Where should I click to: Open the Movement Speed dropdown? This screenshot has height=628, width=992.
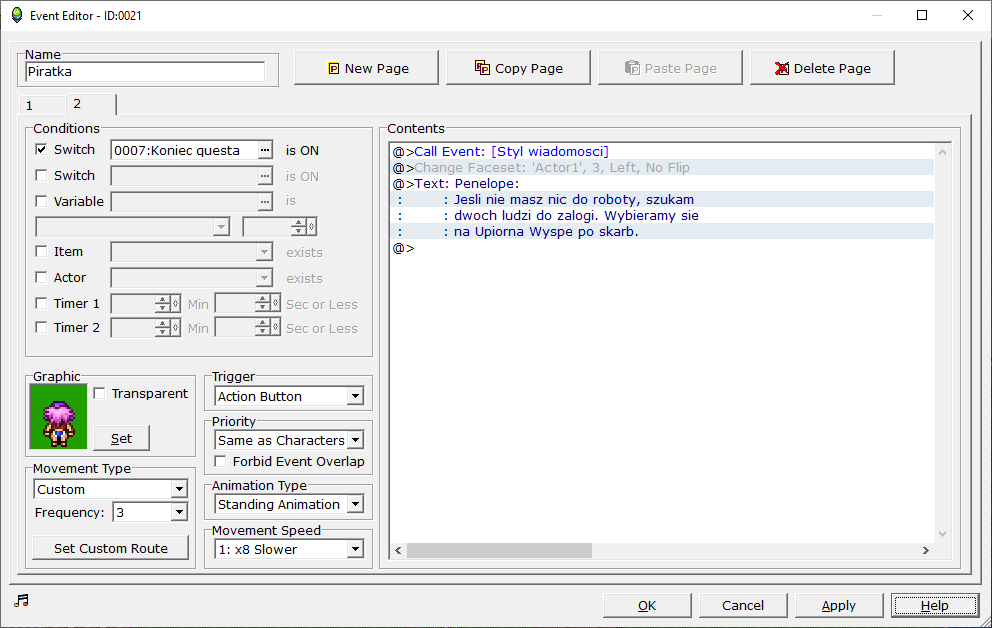pyautogui.click(x=355, y=549)
